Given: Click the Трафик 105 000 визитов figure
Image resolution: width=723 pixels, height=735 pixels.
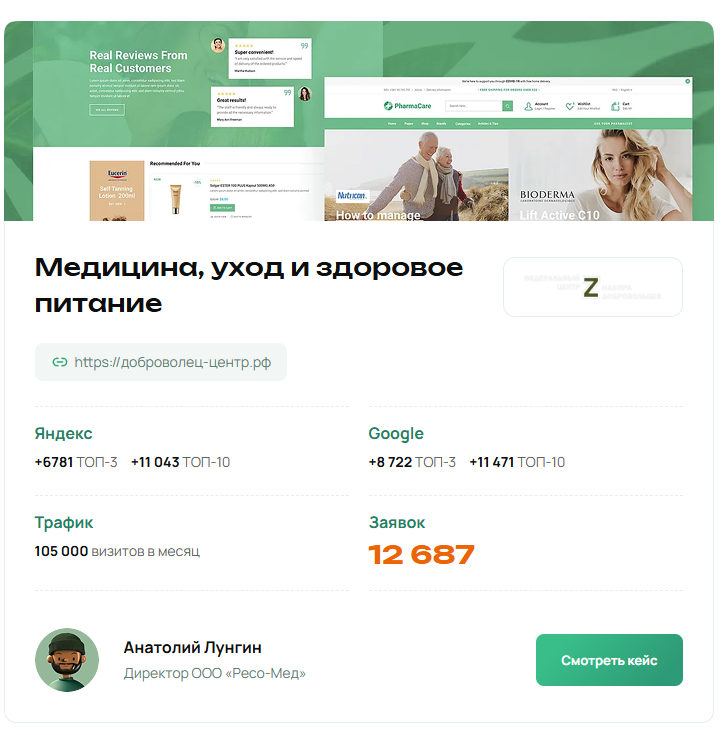Looking at the screenshot, I should [117, 551].
